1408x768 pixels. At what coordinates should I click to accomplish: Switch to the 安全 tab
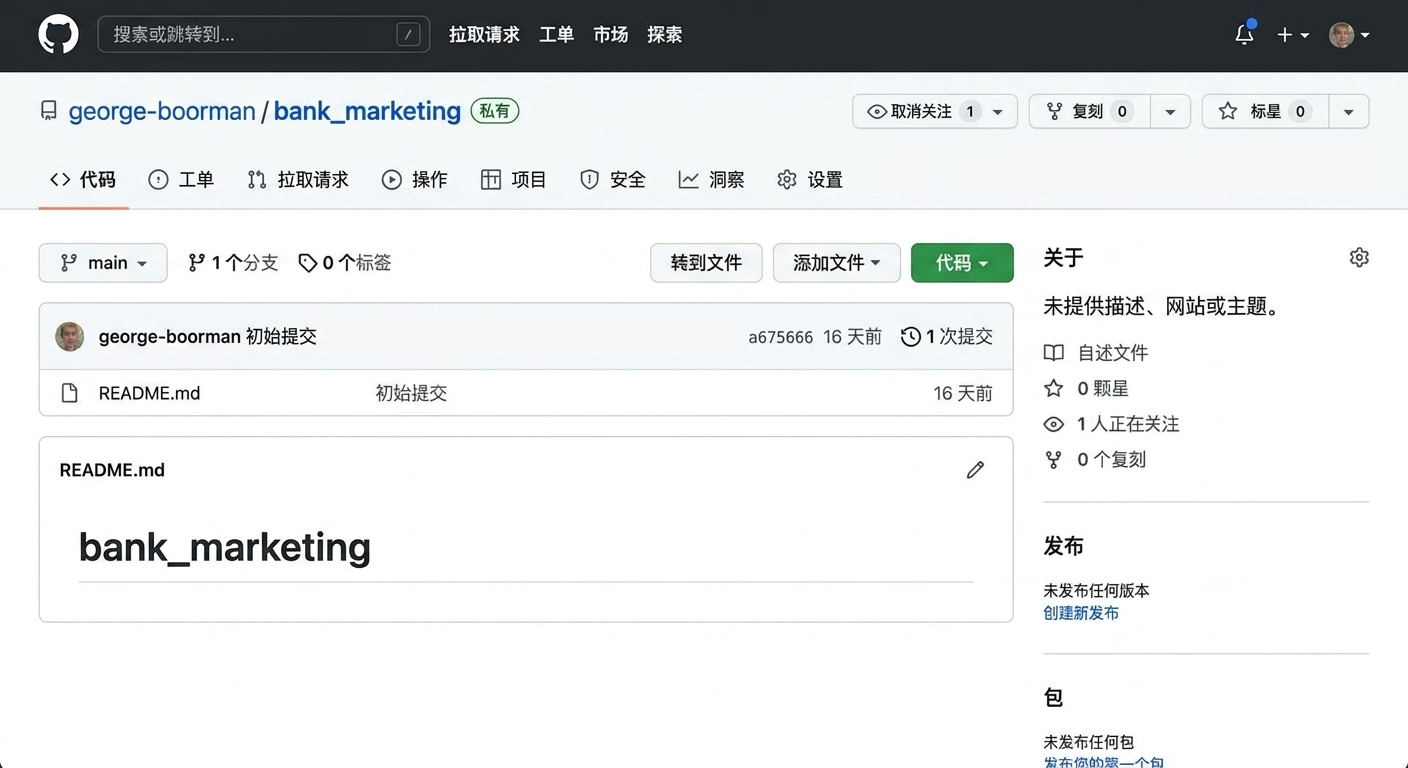click(612, 180)
